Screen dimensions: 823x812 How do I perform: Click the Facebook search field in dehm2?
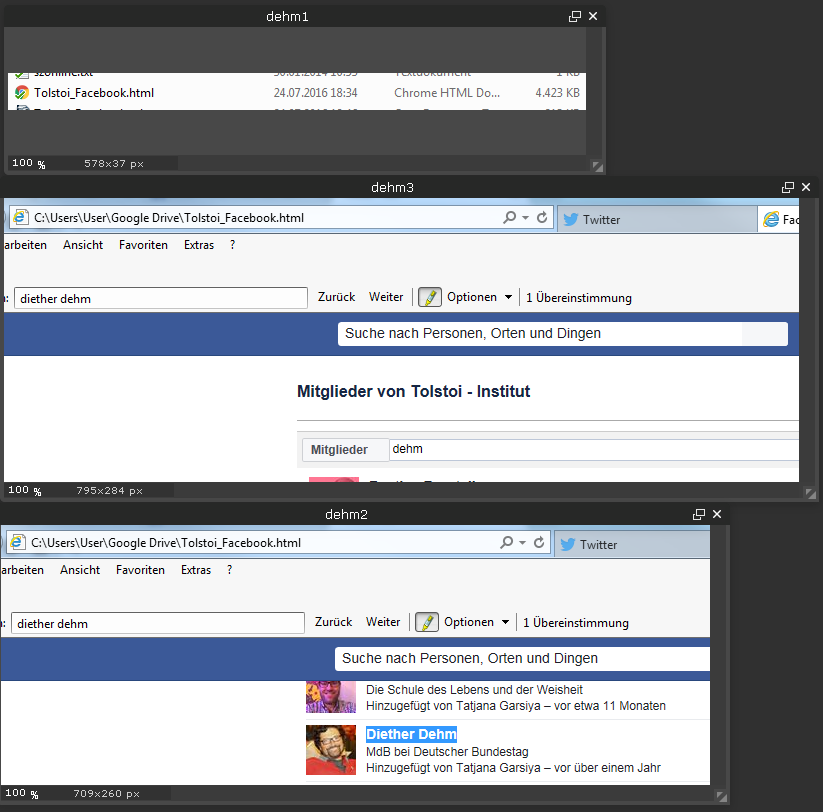pyautogui.click(x=522, y=659)
